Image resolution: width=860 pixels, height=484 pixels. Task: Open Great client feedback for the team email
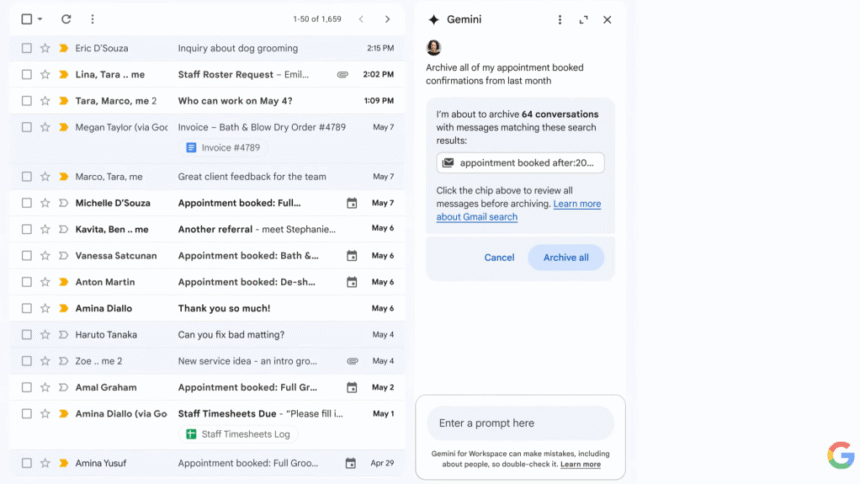tap(252, 177)
